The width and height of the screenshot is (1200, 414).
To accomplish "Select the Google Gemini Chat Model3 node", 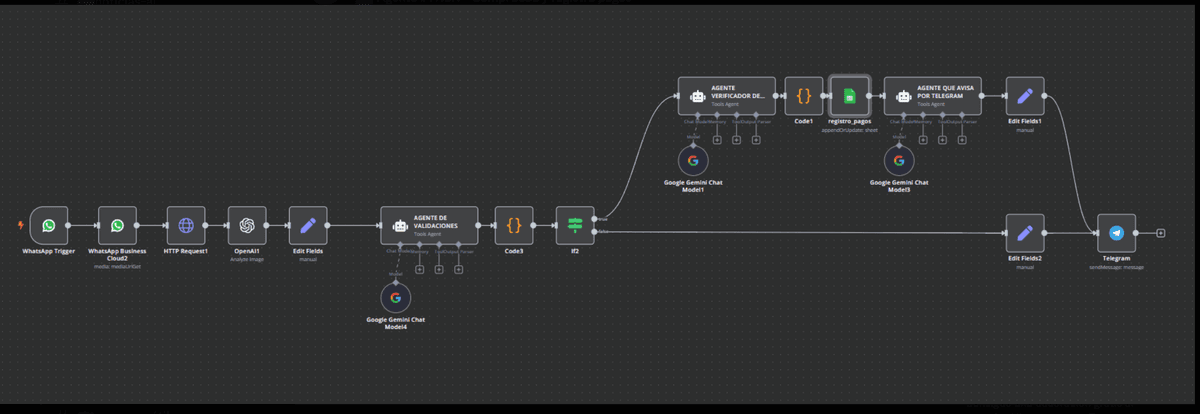I will click(898, 160).
